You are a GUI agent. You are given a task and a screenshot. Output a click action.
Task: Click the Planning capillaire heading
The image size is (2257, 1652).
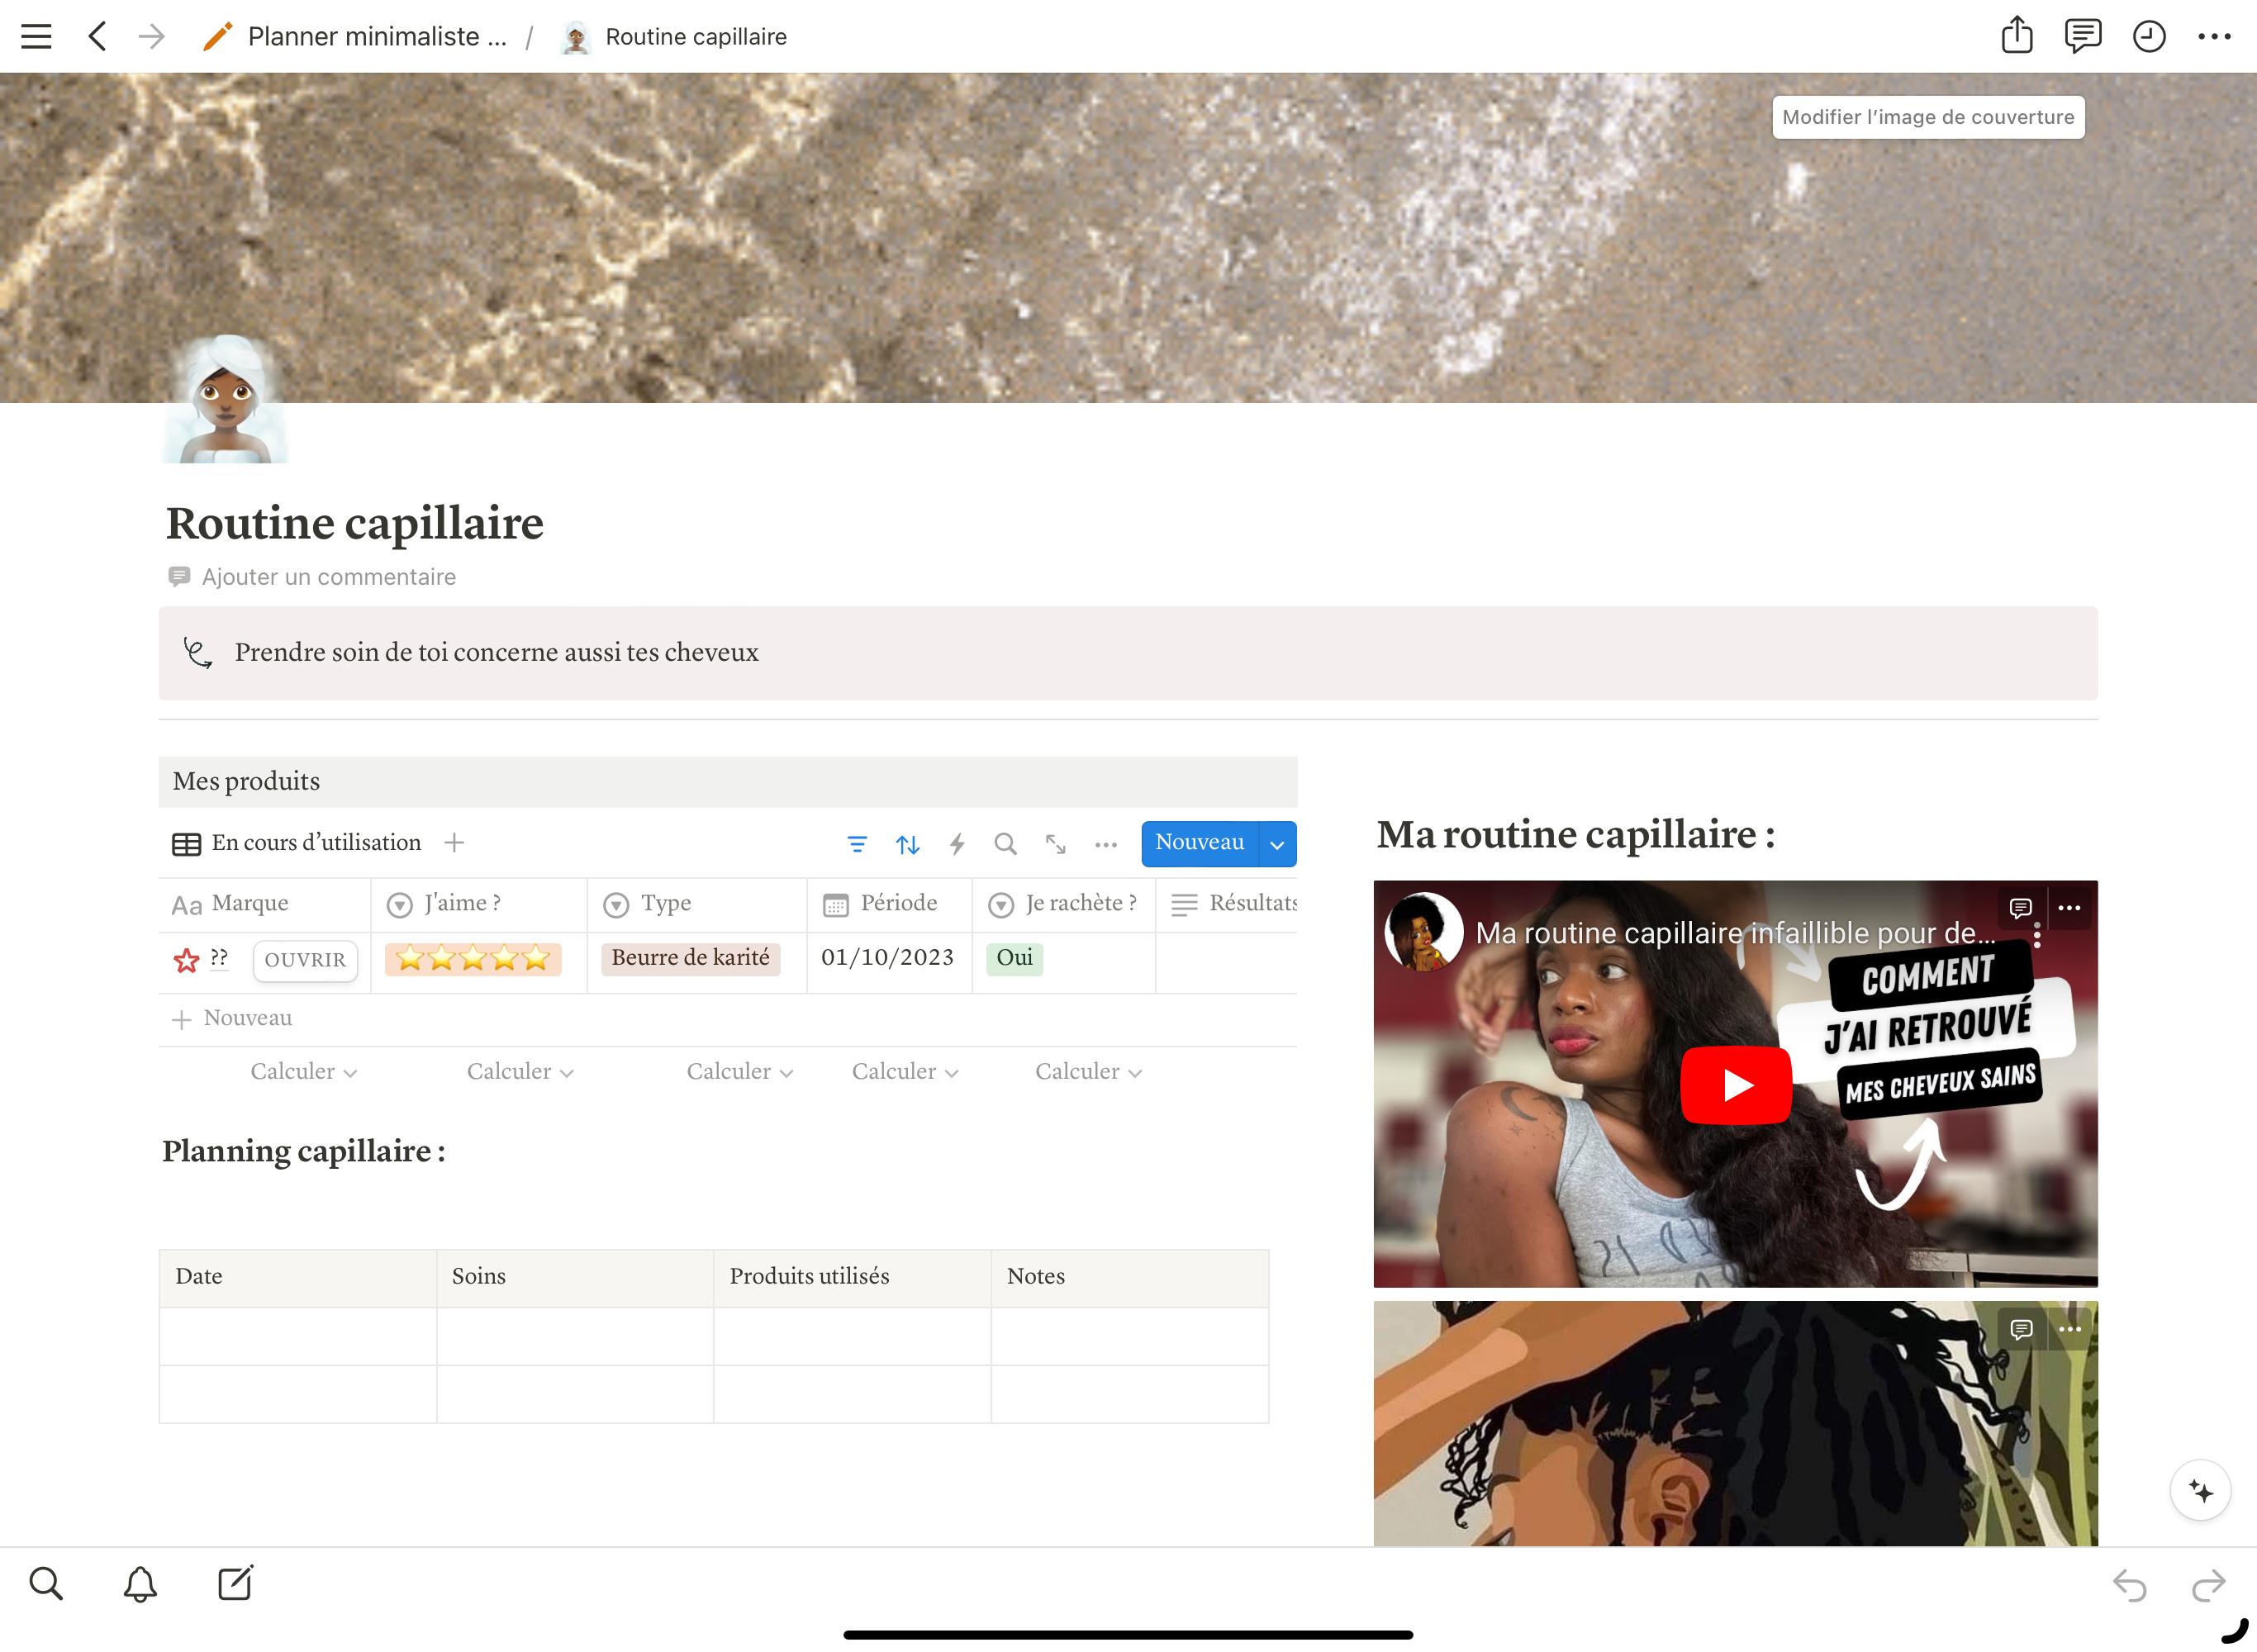[304, 1151]
